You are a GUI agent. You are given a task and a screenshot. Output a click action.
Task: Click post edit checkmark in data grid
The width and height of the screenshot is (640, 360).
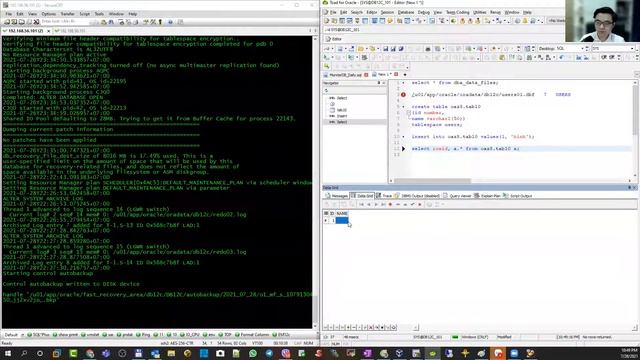pyautogui.click(x=412, y=204)
